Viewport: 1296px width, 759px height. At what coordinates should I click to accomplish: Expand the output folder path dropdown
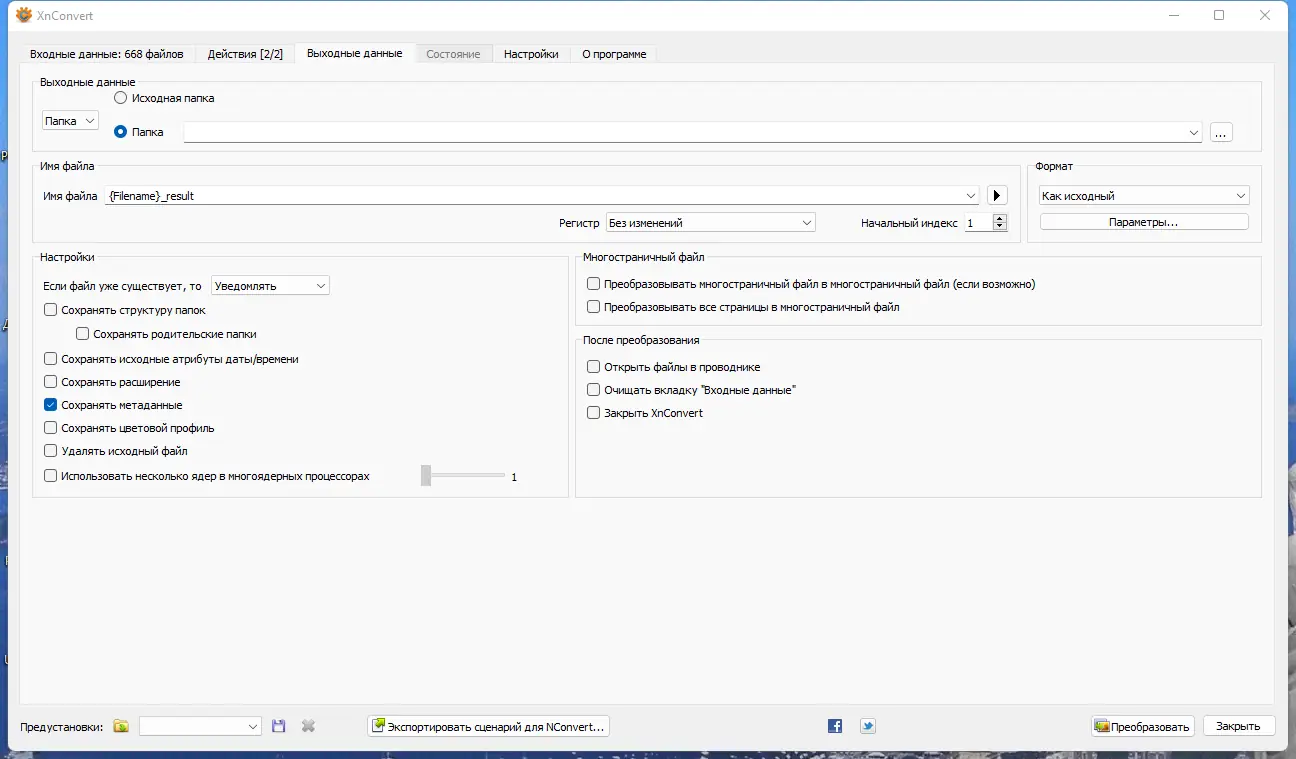[x=1194, y=132]
